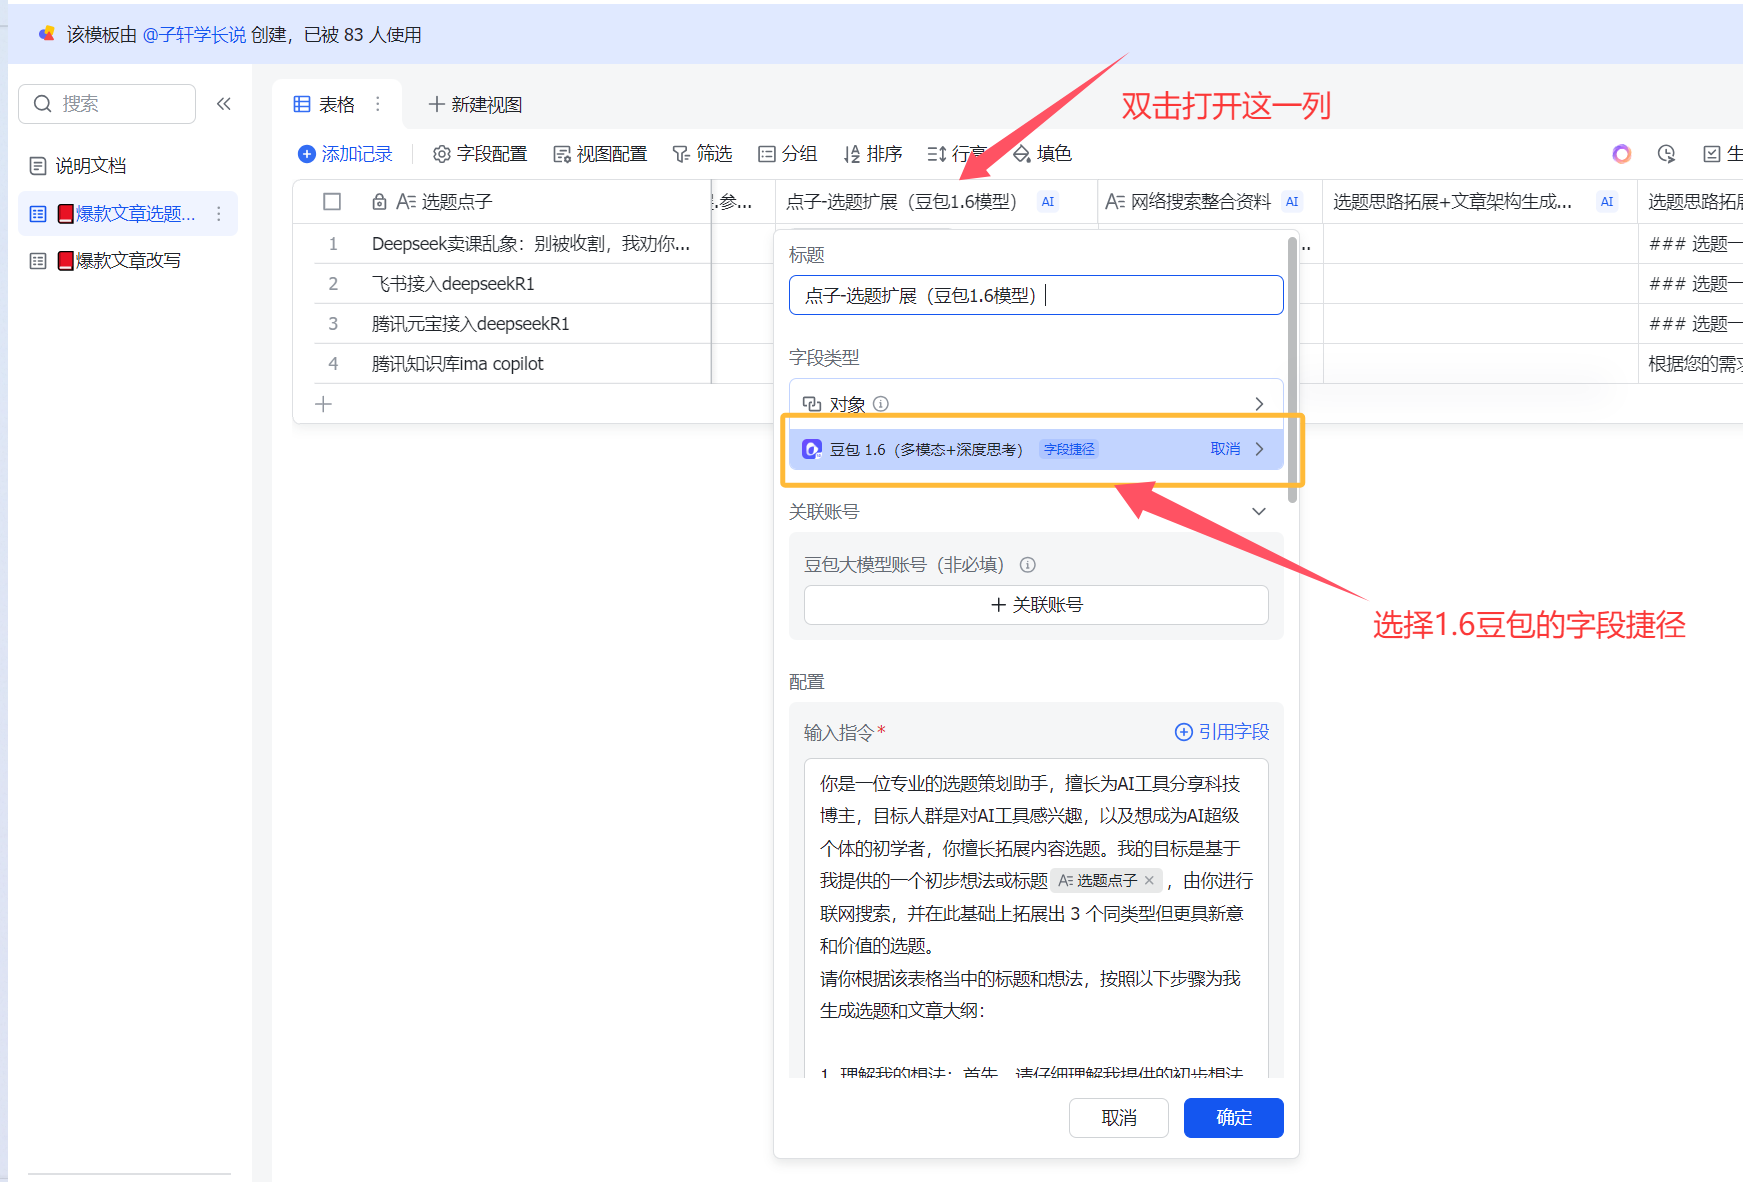Click the AI colorful ring icon
The width and height of the screenshot is (1743, 1182).
[x=1622, y=154]
